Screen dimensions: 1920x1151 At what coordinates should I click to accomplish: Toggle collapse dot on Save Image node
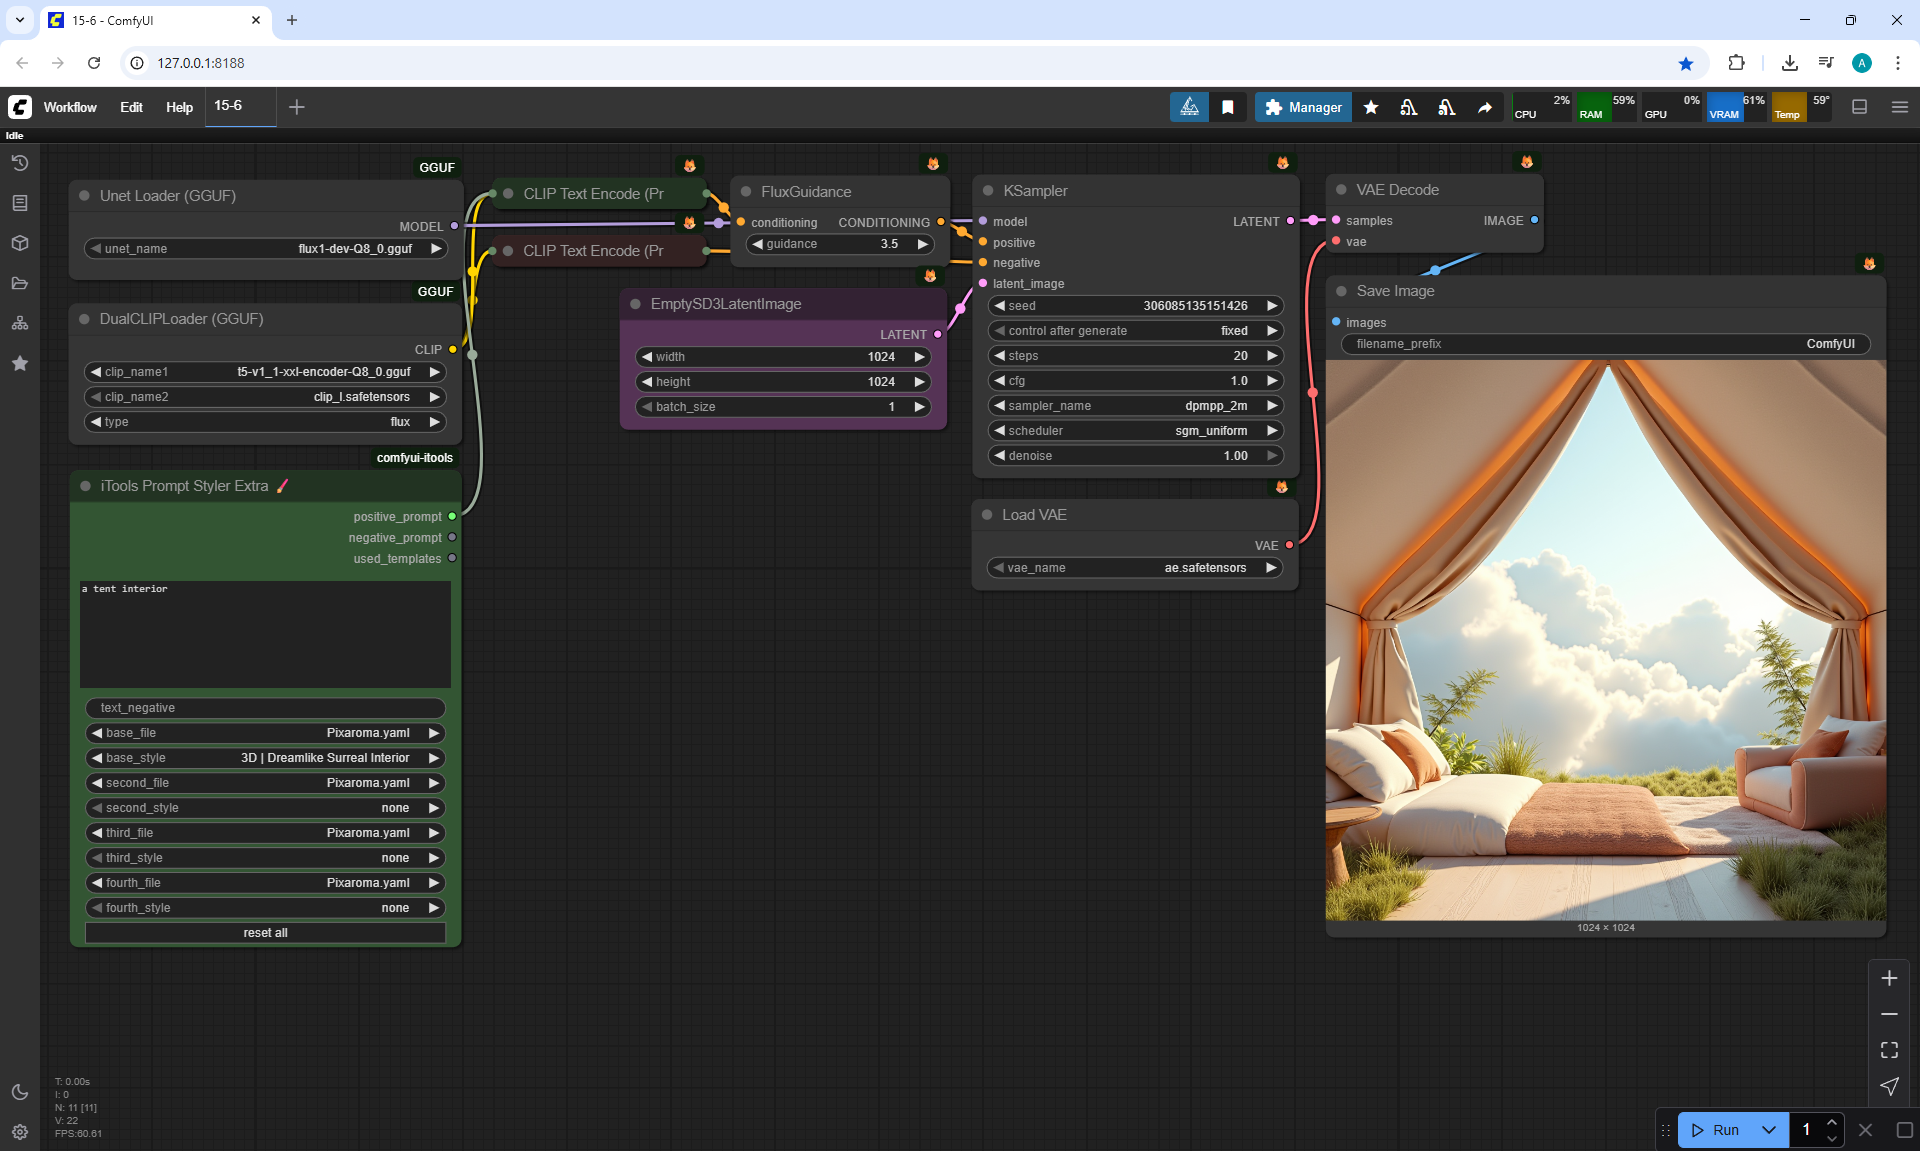[x=1341, y=291]
